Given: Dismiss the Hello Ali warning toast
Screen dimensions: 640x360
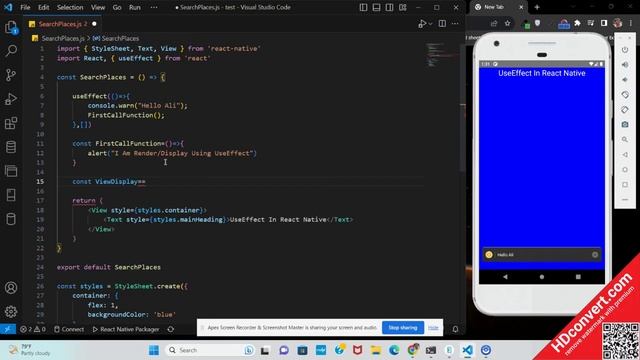Looking at the screenshot, I should click(x=595, y=255).
